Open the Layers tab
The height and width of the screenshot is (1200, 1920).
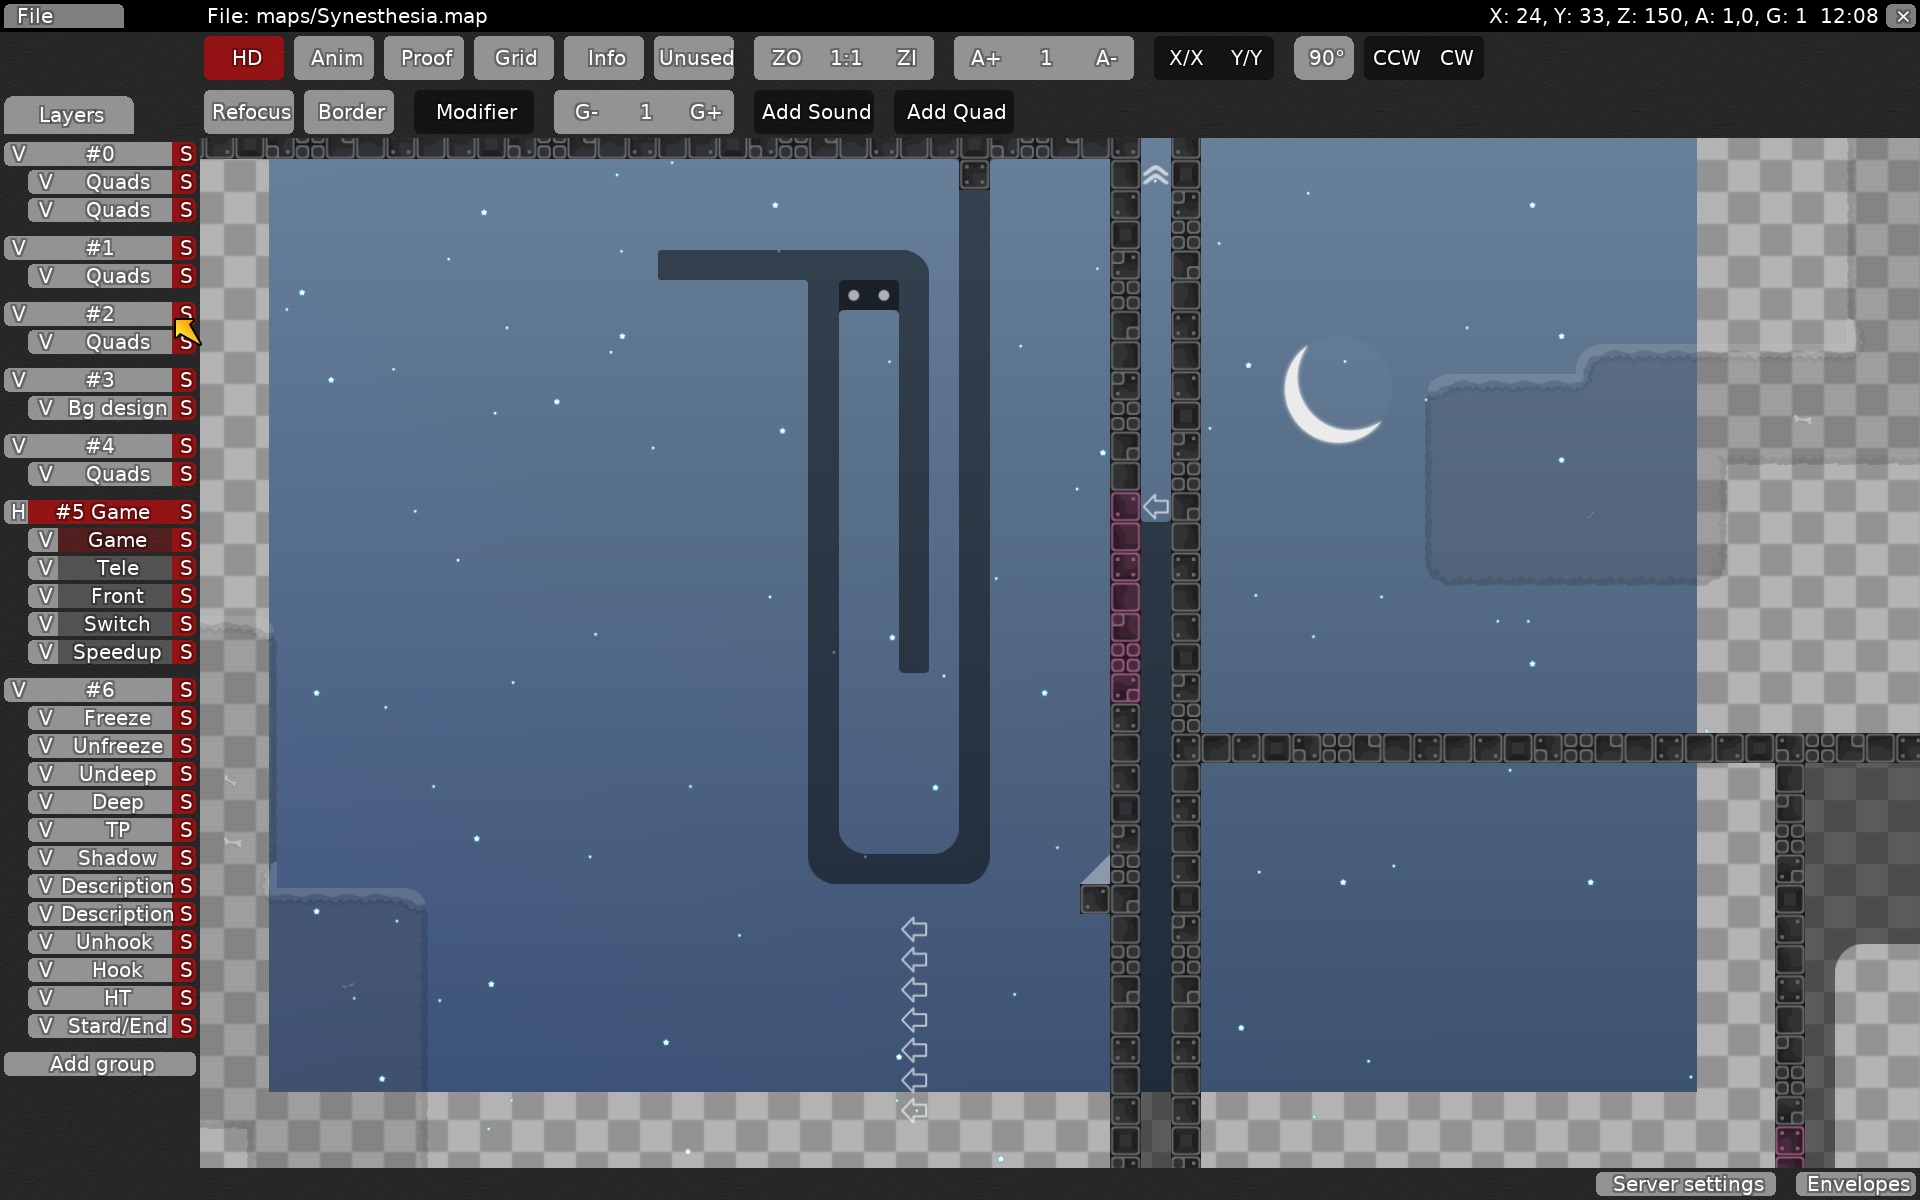coord(68,115)
